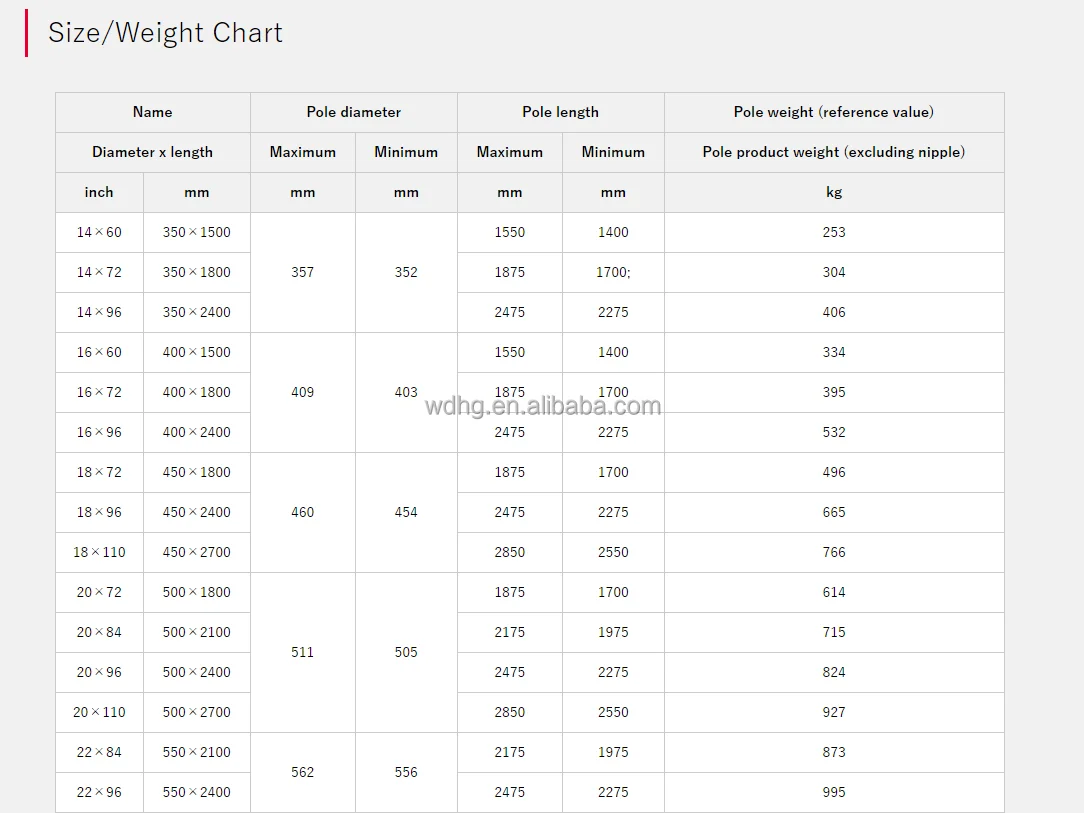
Task: Select the Pole length header cell
Action: [x=560, y=112]
